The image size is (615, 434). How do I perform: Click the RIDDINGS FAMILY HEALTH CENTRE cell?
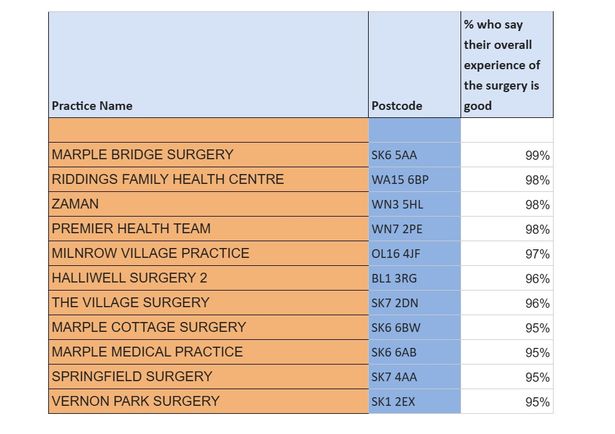pyautogui.click(x=167, y=179)
